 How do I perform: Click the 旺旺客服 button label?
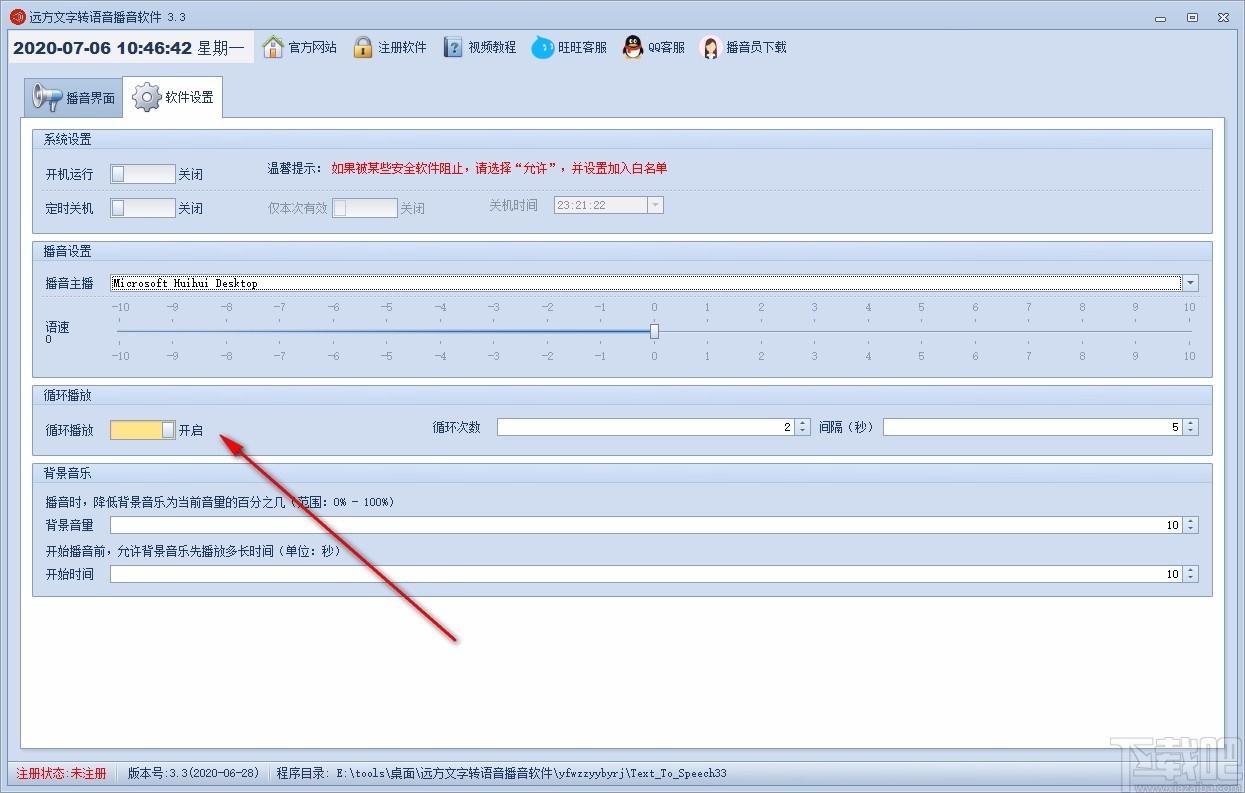pyautogui.click(x=583, y=47)
